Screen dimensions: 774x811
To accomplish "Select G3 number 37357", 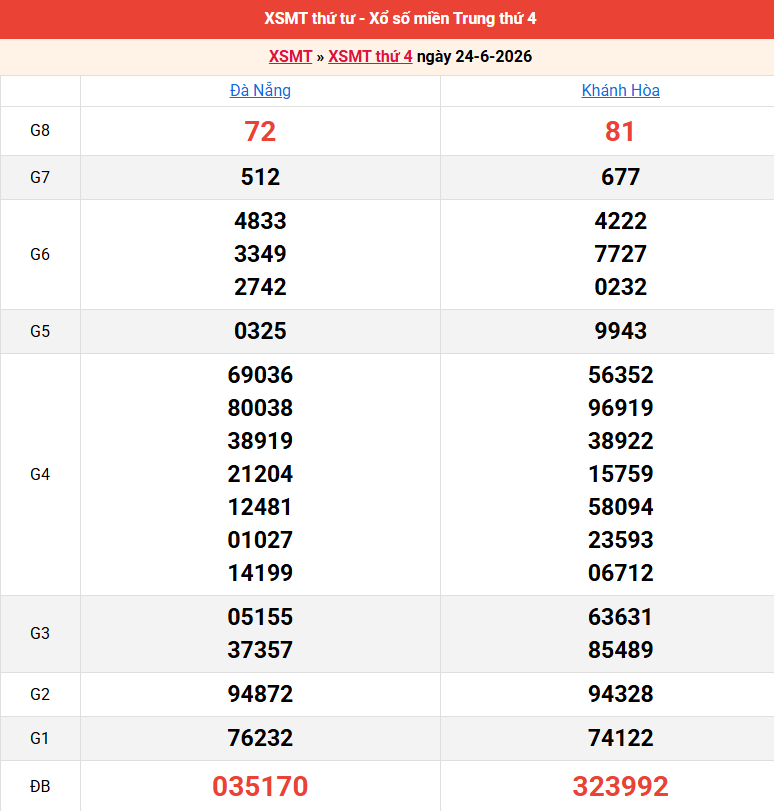I will coord(260,650).
